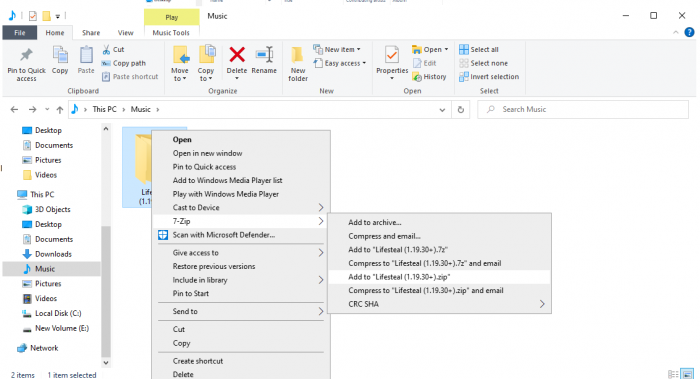Click navigation pane scroll down arrow
This screenshot has height=379, width=700.
tap(106, 363)
